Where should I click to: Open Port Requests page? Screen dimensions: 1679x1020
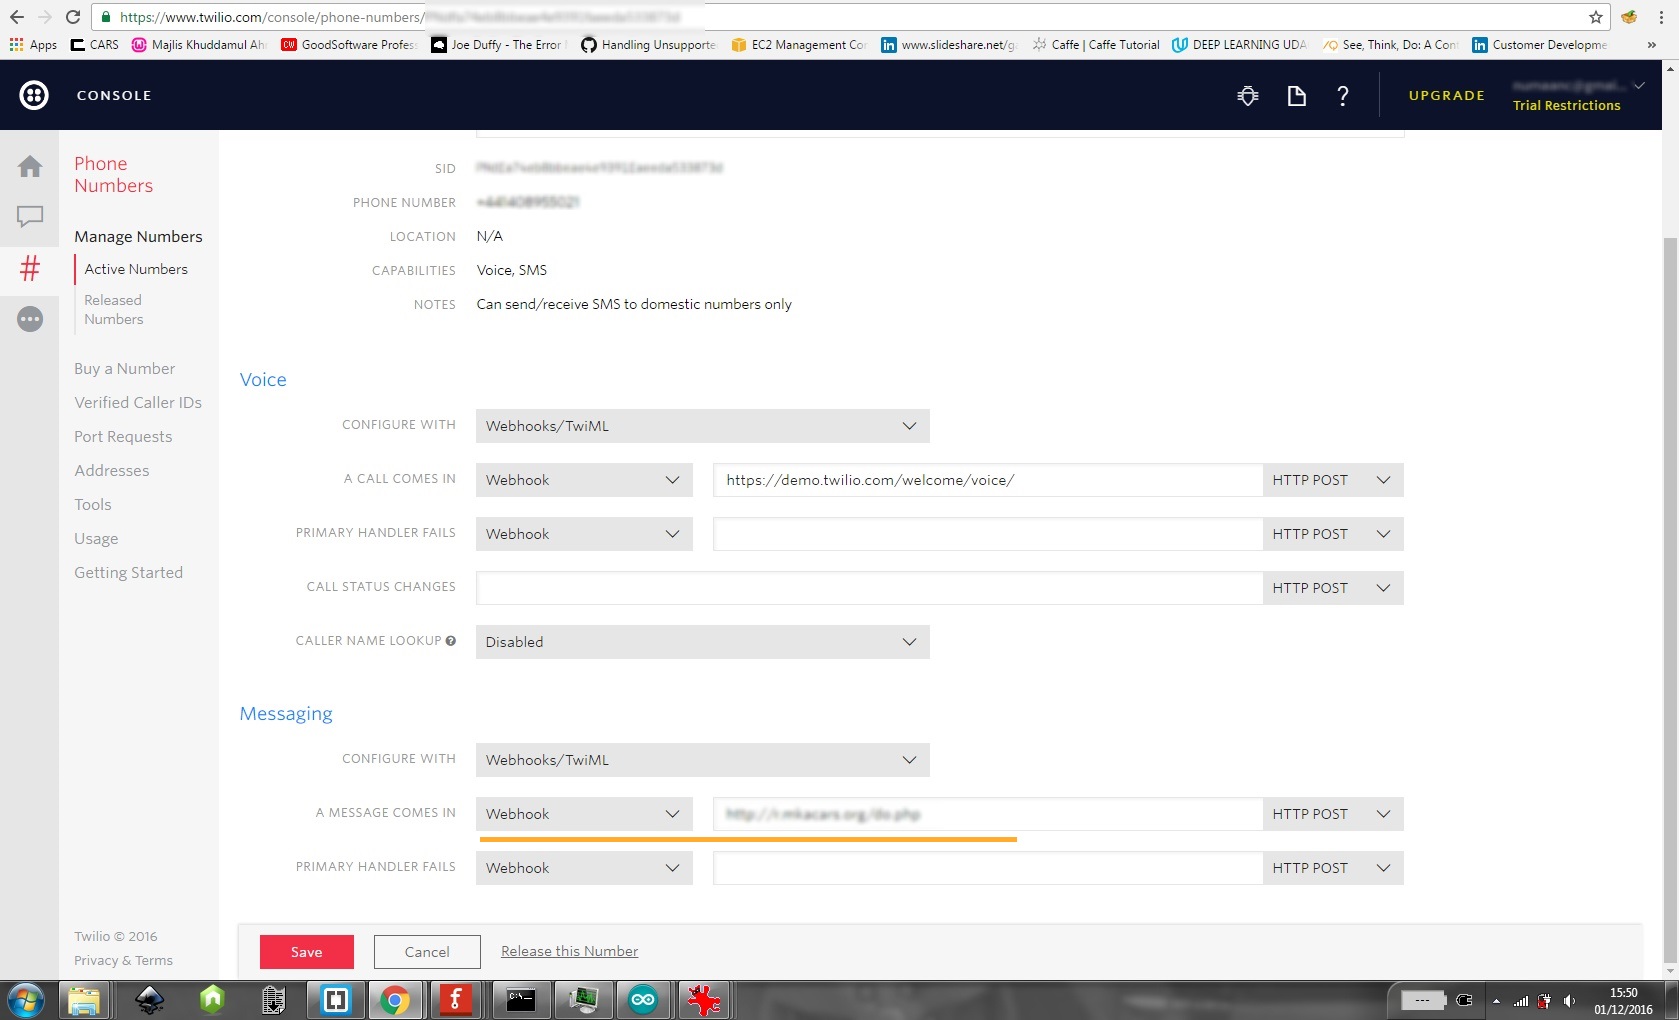pos(123,437)
